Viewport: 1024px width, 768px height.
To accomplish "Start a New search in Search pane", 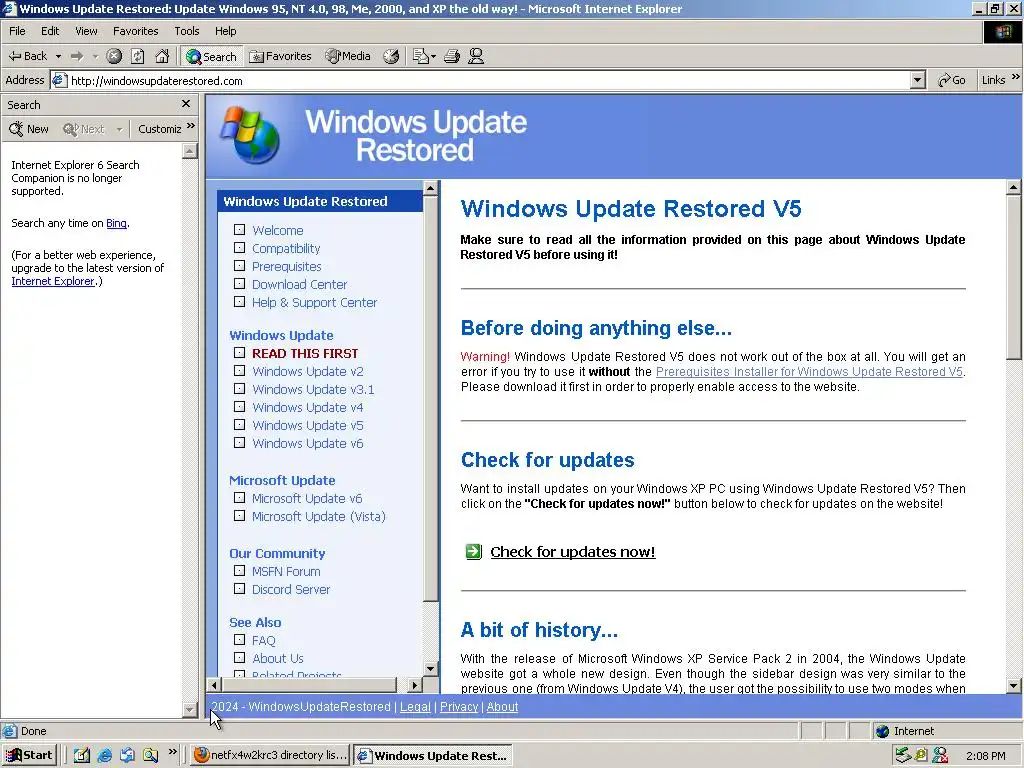I will (x=29, y=129).
